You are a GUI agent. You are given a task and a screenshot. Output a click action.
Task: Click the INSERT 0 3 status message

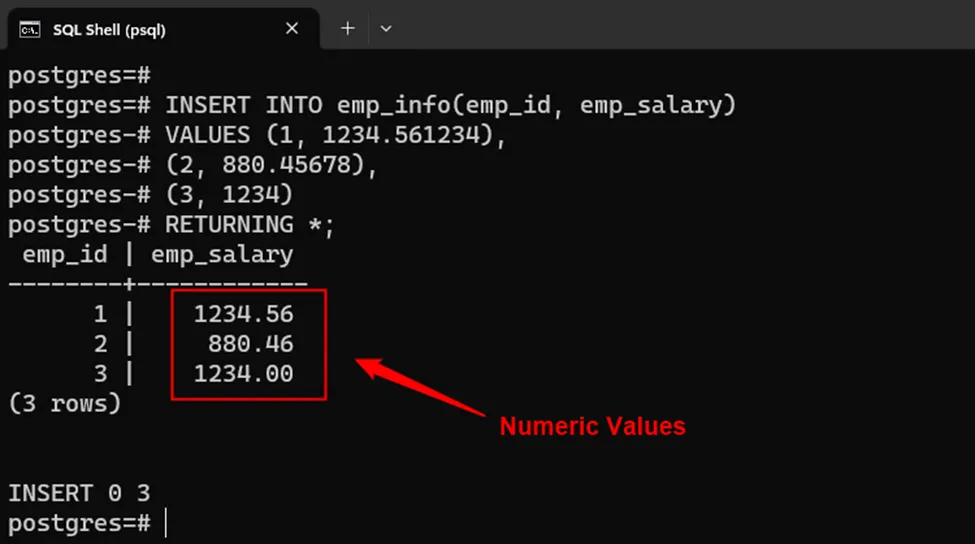[x=79, y=492]
